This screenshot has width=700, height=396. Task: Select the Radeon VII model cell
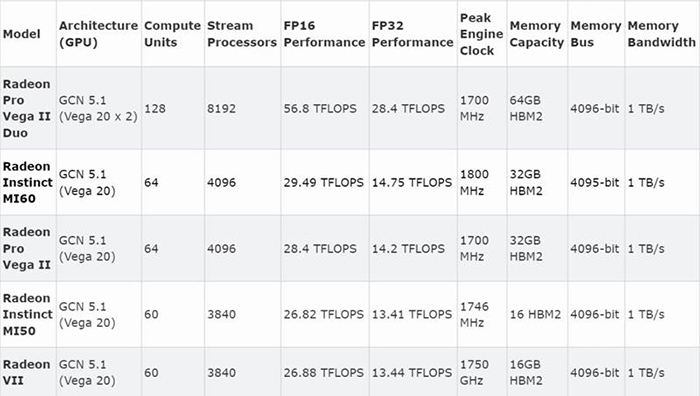(x=26, y=372)
